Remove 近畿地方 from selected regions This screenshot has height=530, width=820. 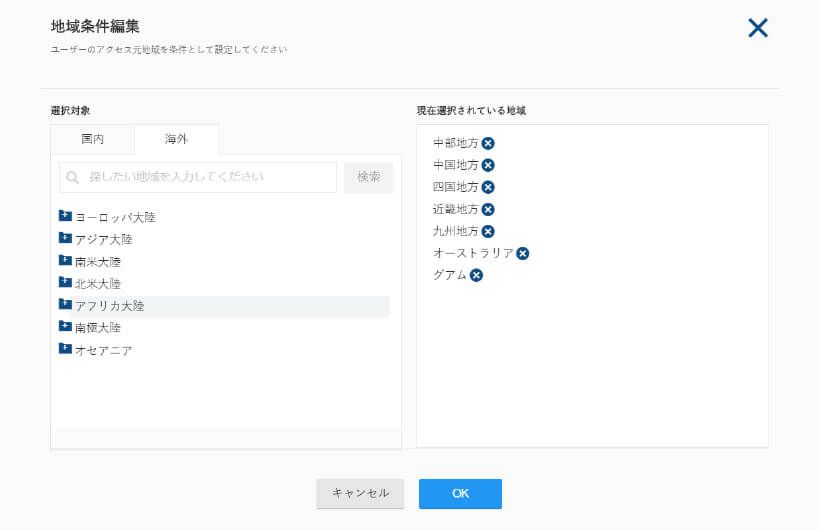point(488,210)
